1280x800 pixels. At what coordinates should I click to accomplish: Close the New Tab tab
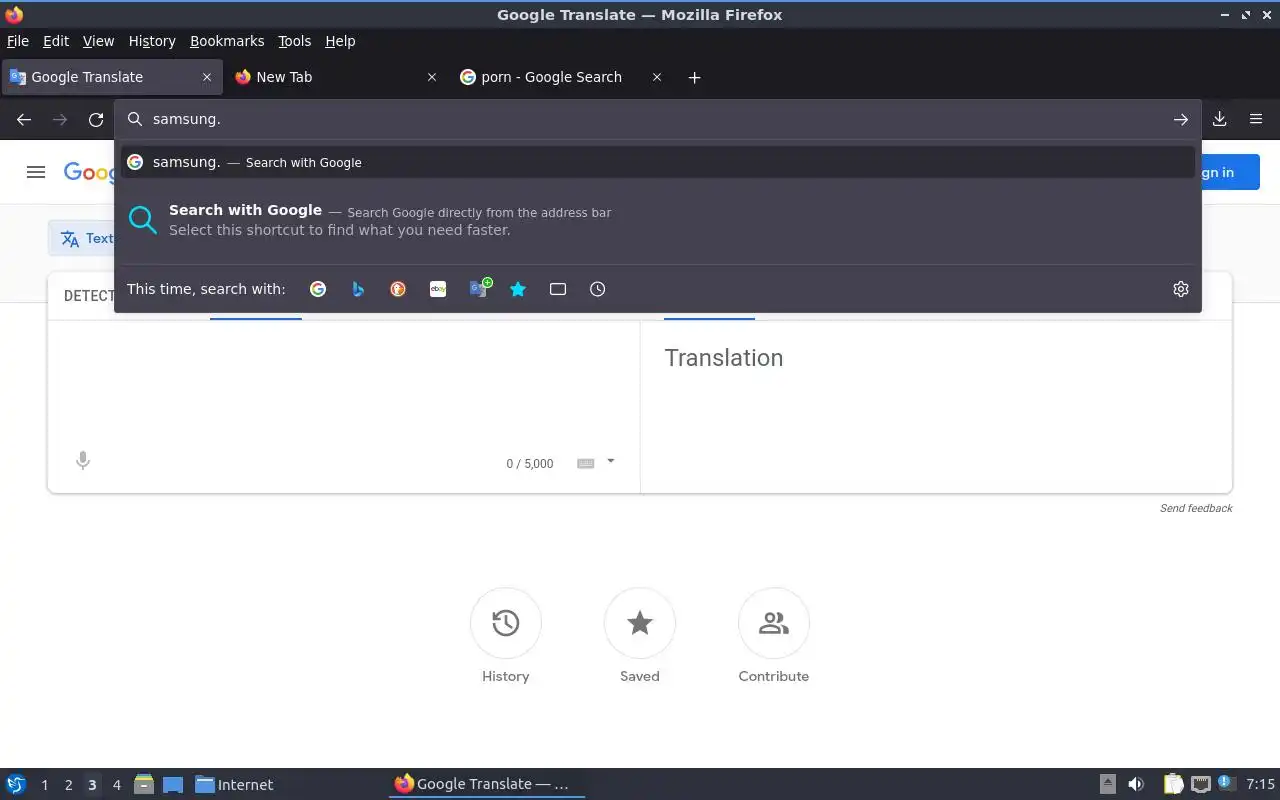[432, 77]
